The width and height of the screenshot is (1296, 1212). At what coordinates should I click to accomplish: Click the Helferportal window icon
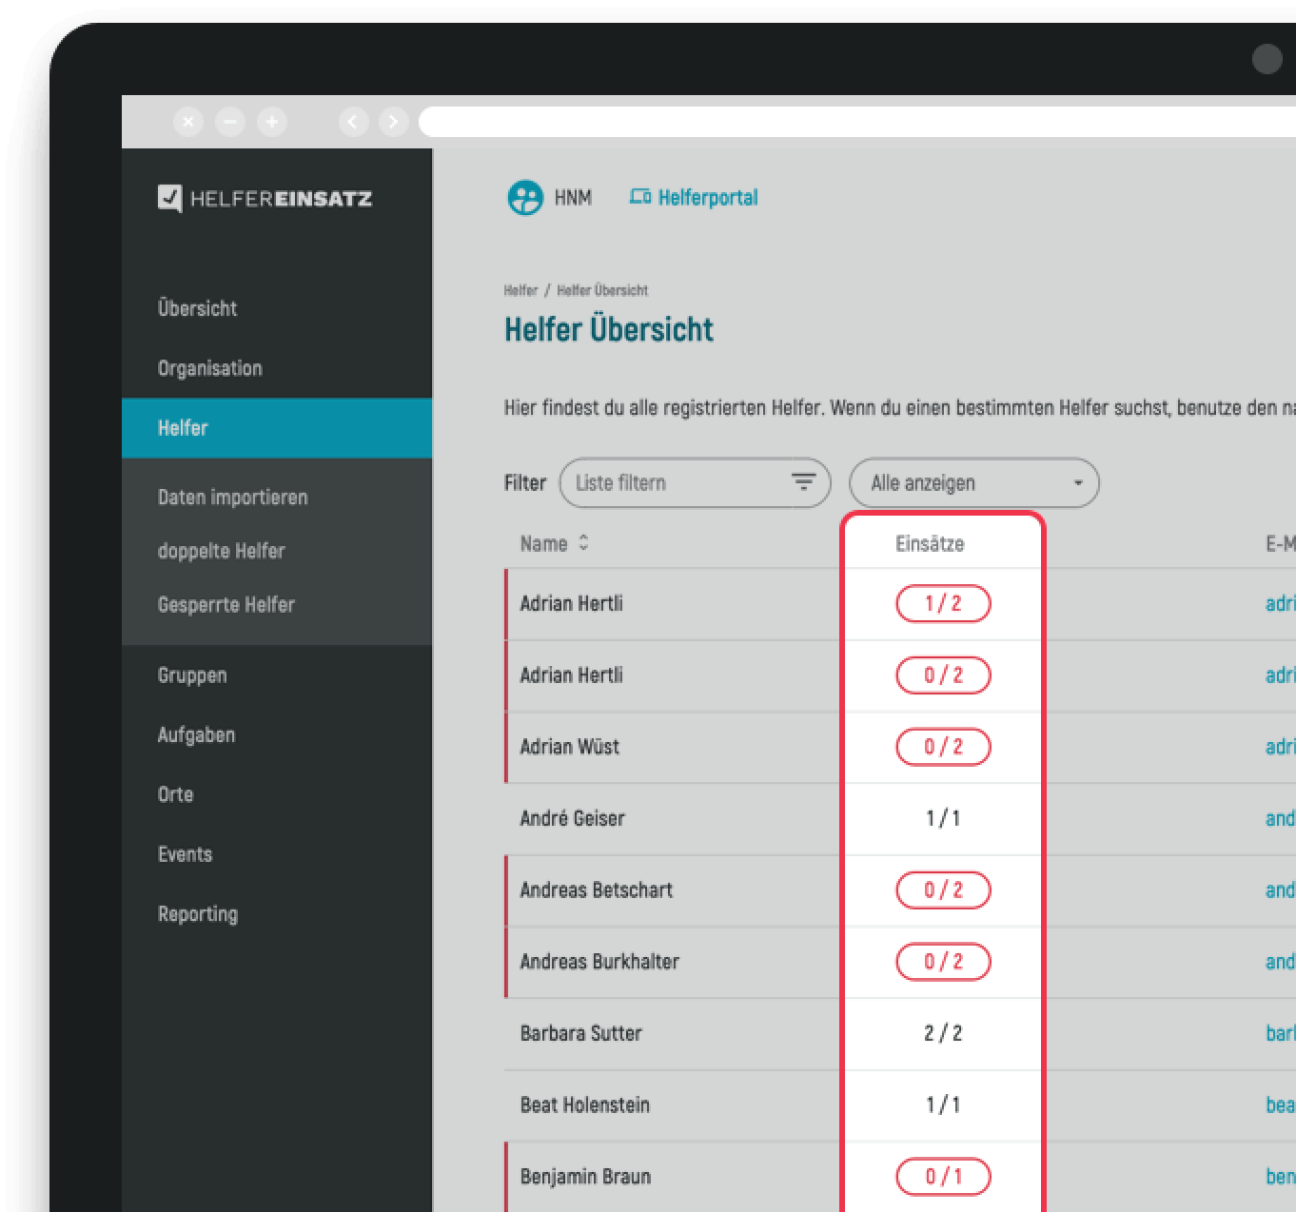(641, 197)
